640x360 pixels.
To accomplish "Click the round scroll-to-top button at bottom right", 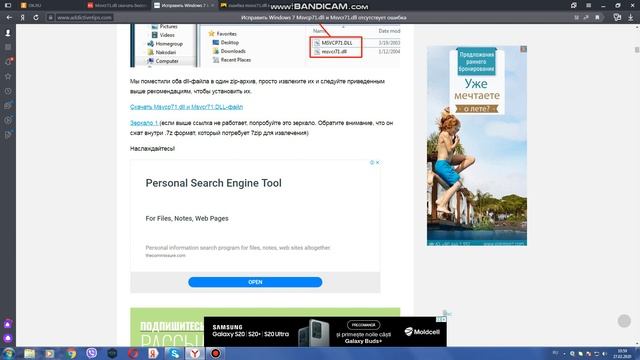I will (x=624, y=321).
